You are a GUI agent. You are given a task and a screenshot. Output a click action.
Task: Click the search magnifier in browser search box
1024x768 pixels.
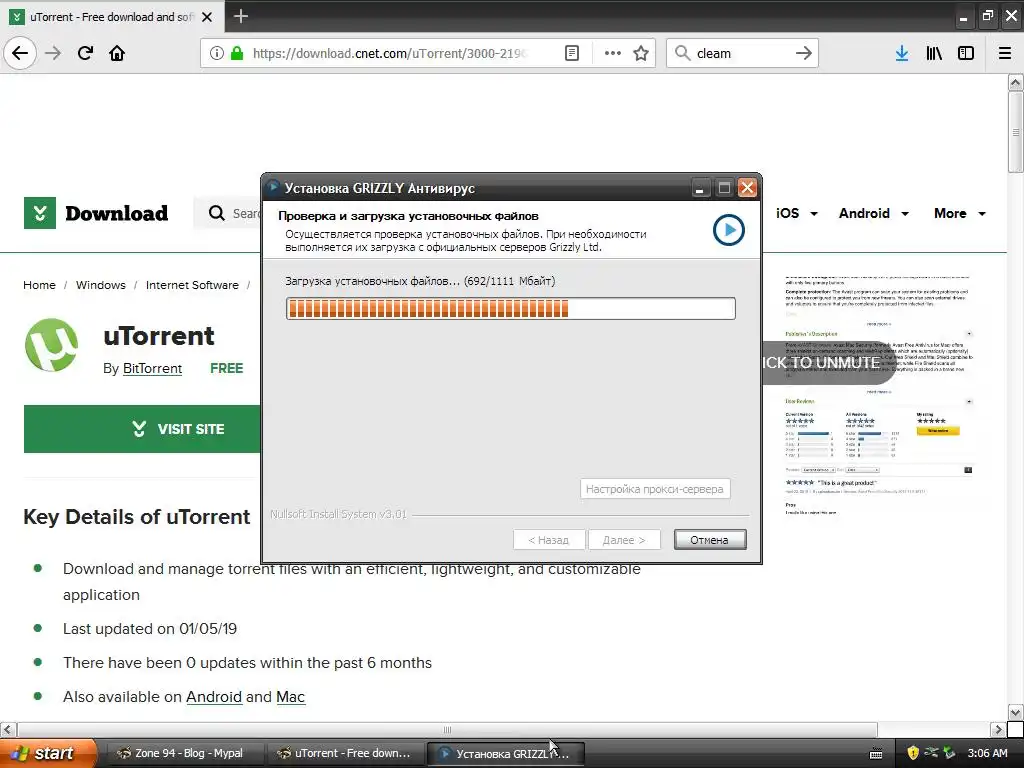tap(682, 53)
